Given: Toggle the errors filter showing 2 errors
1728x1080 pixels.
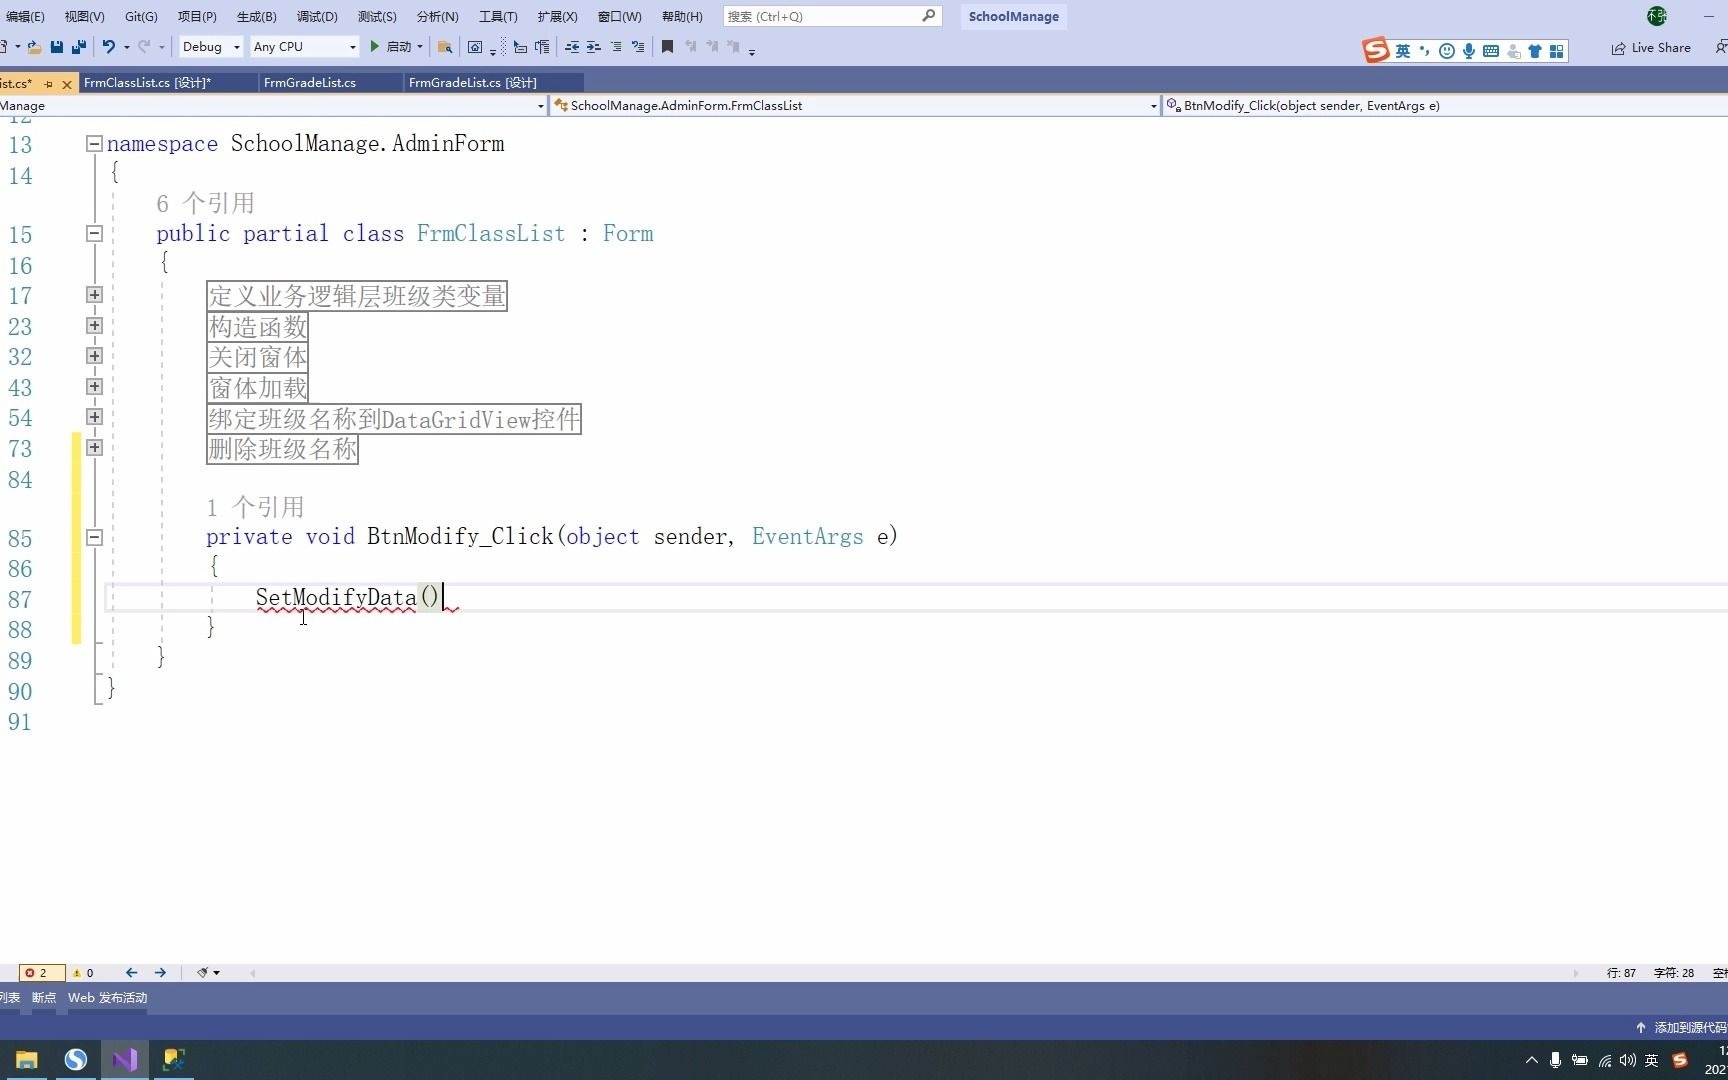Looking at the screenshot, I should tap(39, 972).
